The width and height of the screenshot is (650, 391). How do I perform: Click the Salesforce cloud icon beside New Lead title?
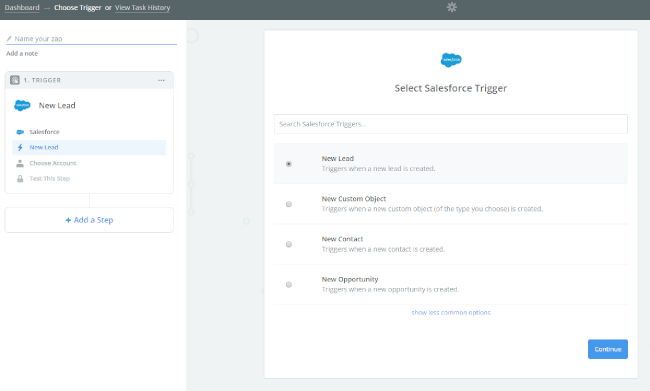(22, 105)
